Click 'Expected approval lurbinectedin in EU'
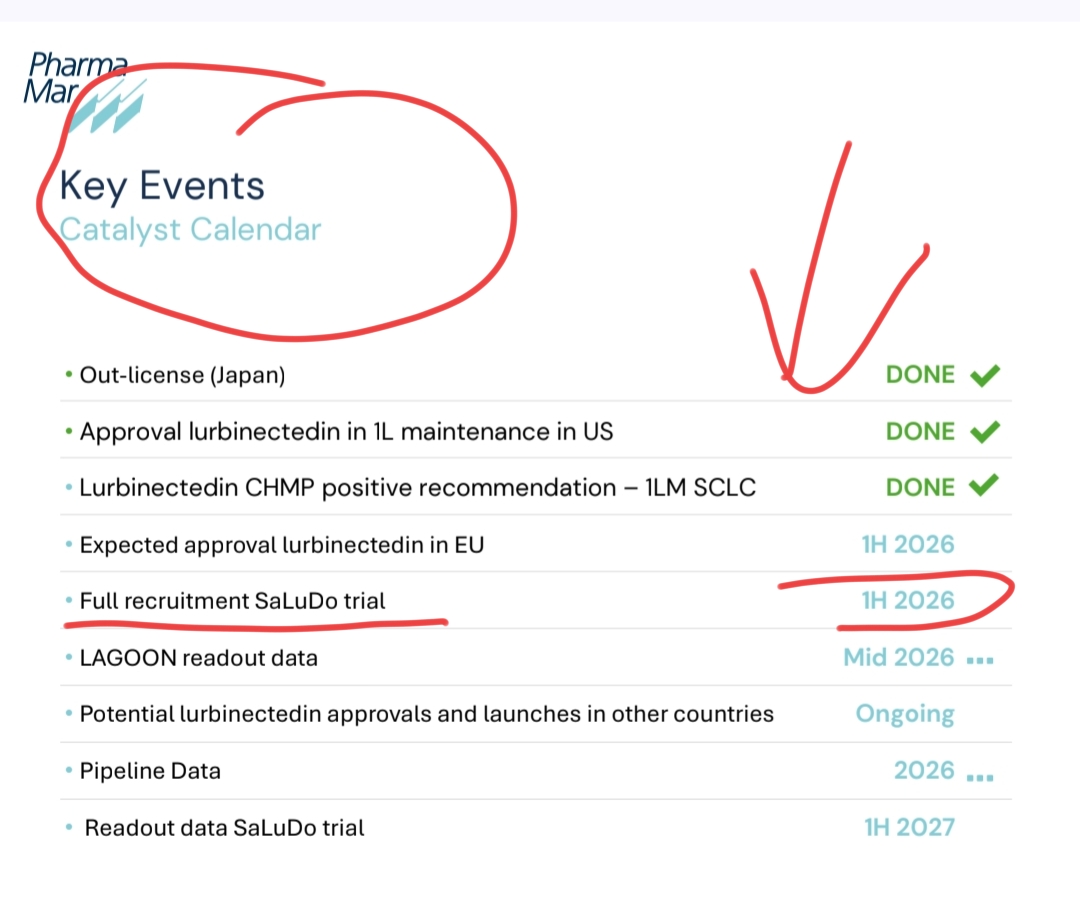Image resolution: width=1080 pixels, height=921 pixels. (x=282, y=545)
